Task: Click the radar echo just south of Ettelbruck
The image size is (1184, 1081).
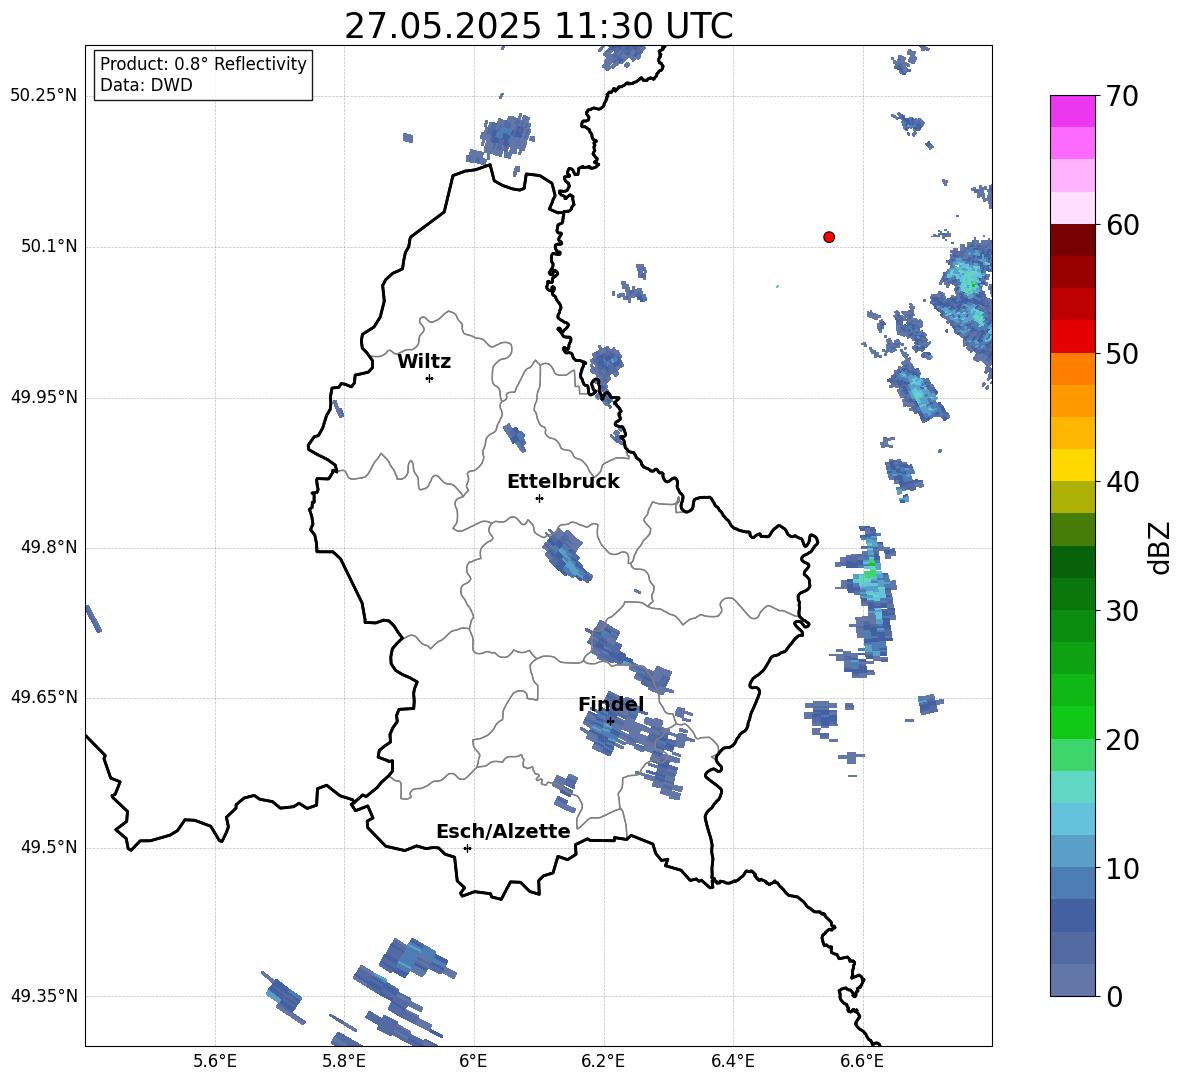Action: (x=566, y=555)
